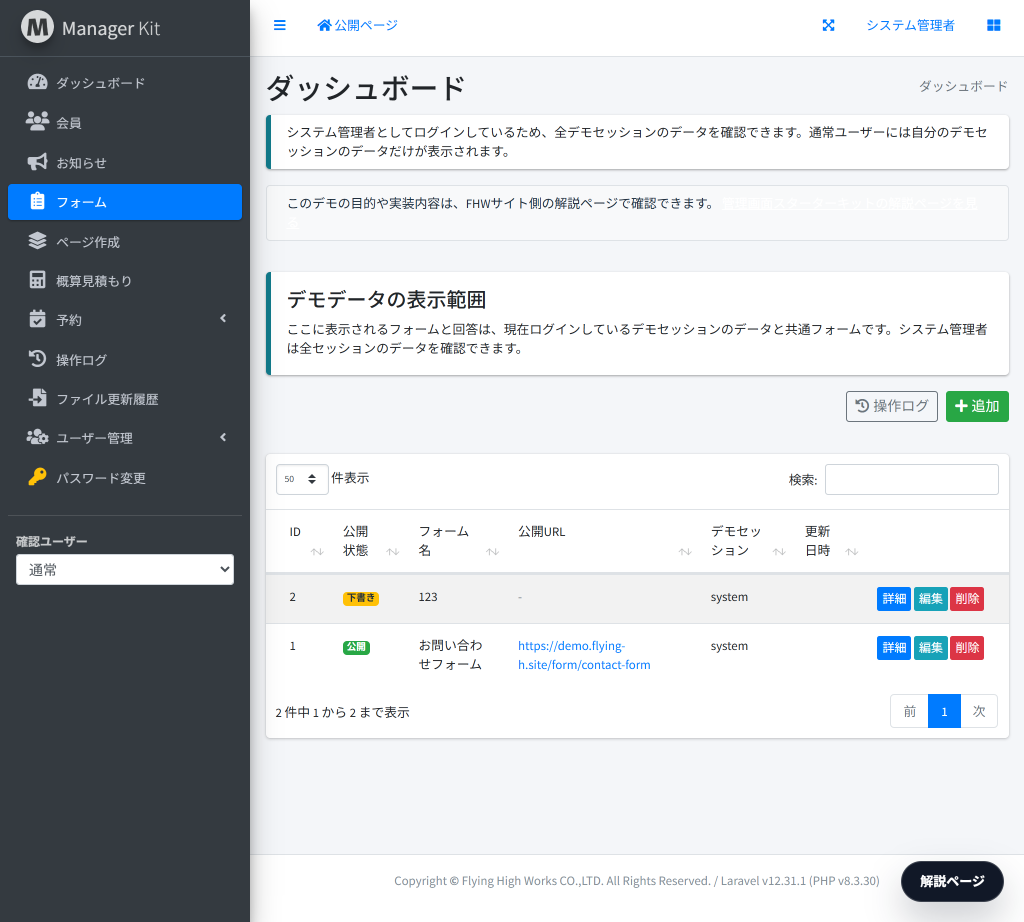Focus the 検索 search field
Screen dimensions: 1024x922
point(912,479)
